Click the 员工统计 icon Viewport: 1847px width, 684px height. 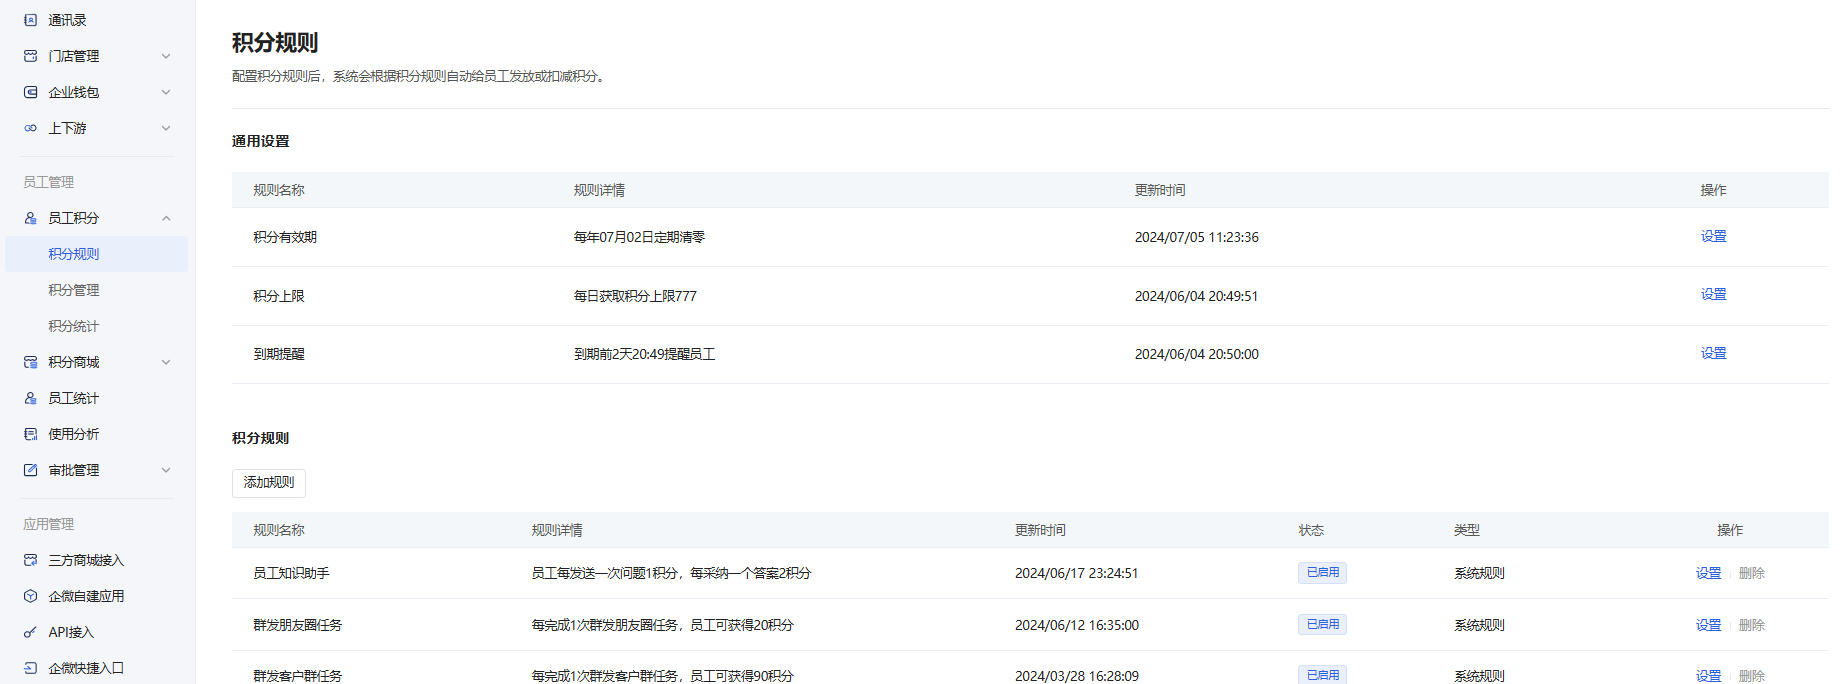tap(31, 398)
